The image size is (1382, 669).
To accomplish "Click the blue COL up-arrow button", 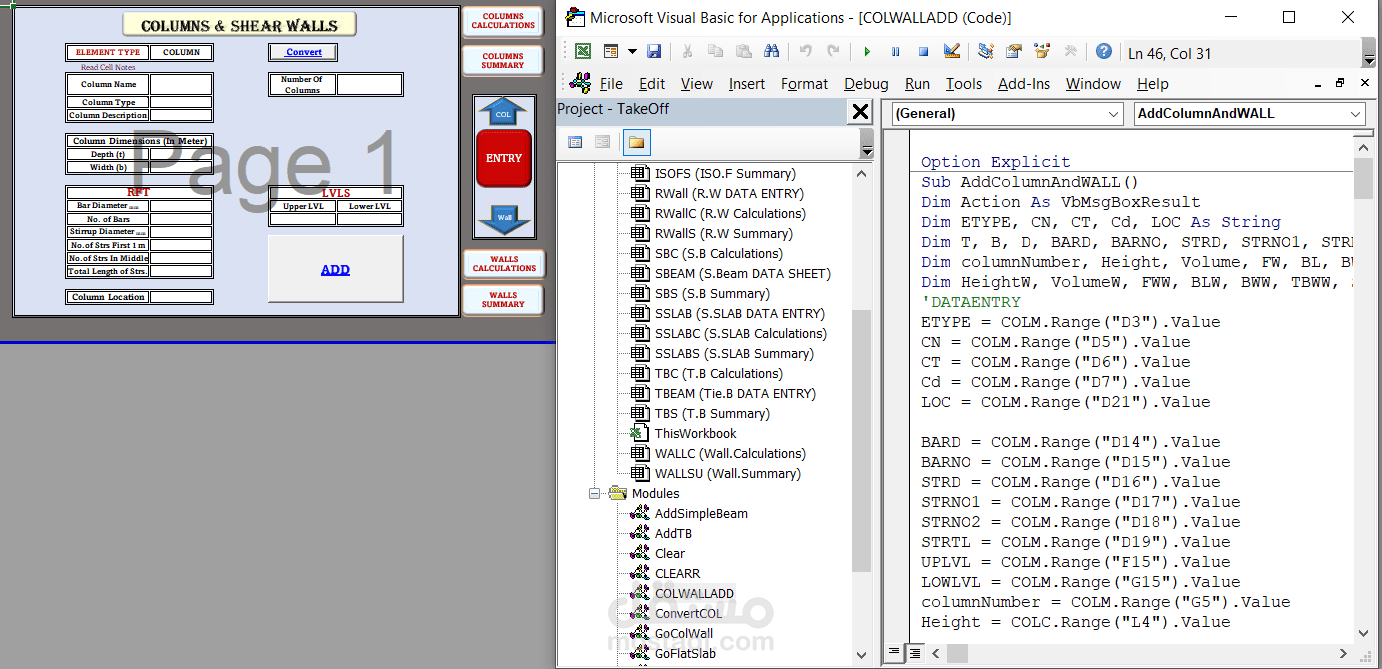I will [503, 112].
